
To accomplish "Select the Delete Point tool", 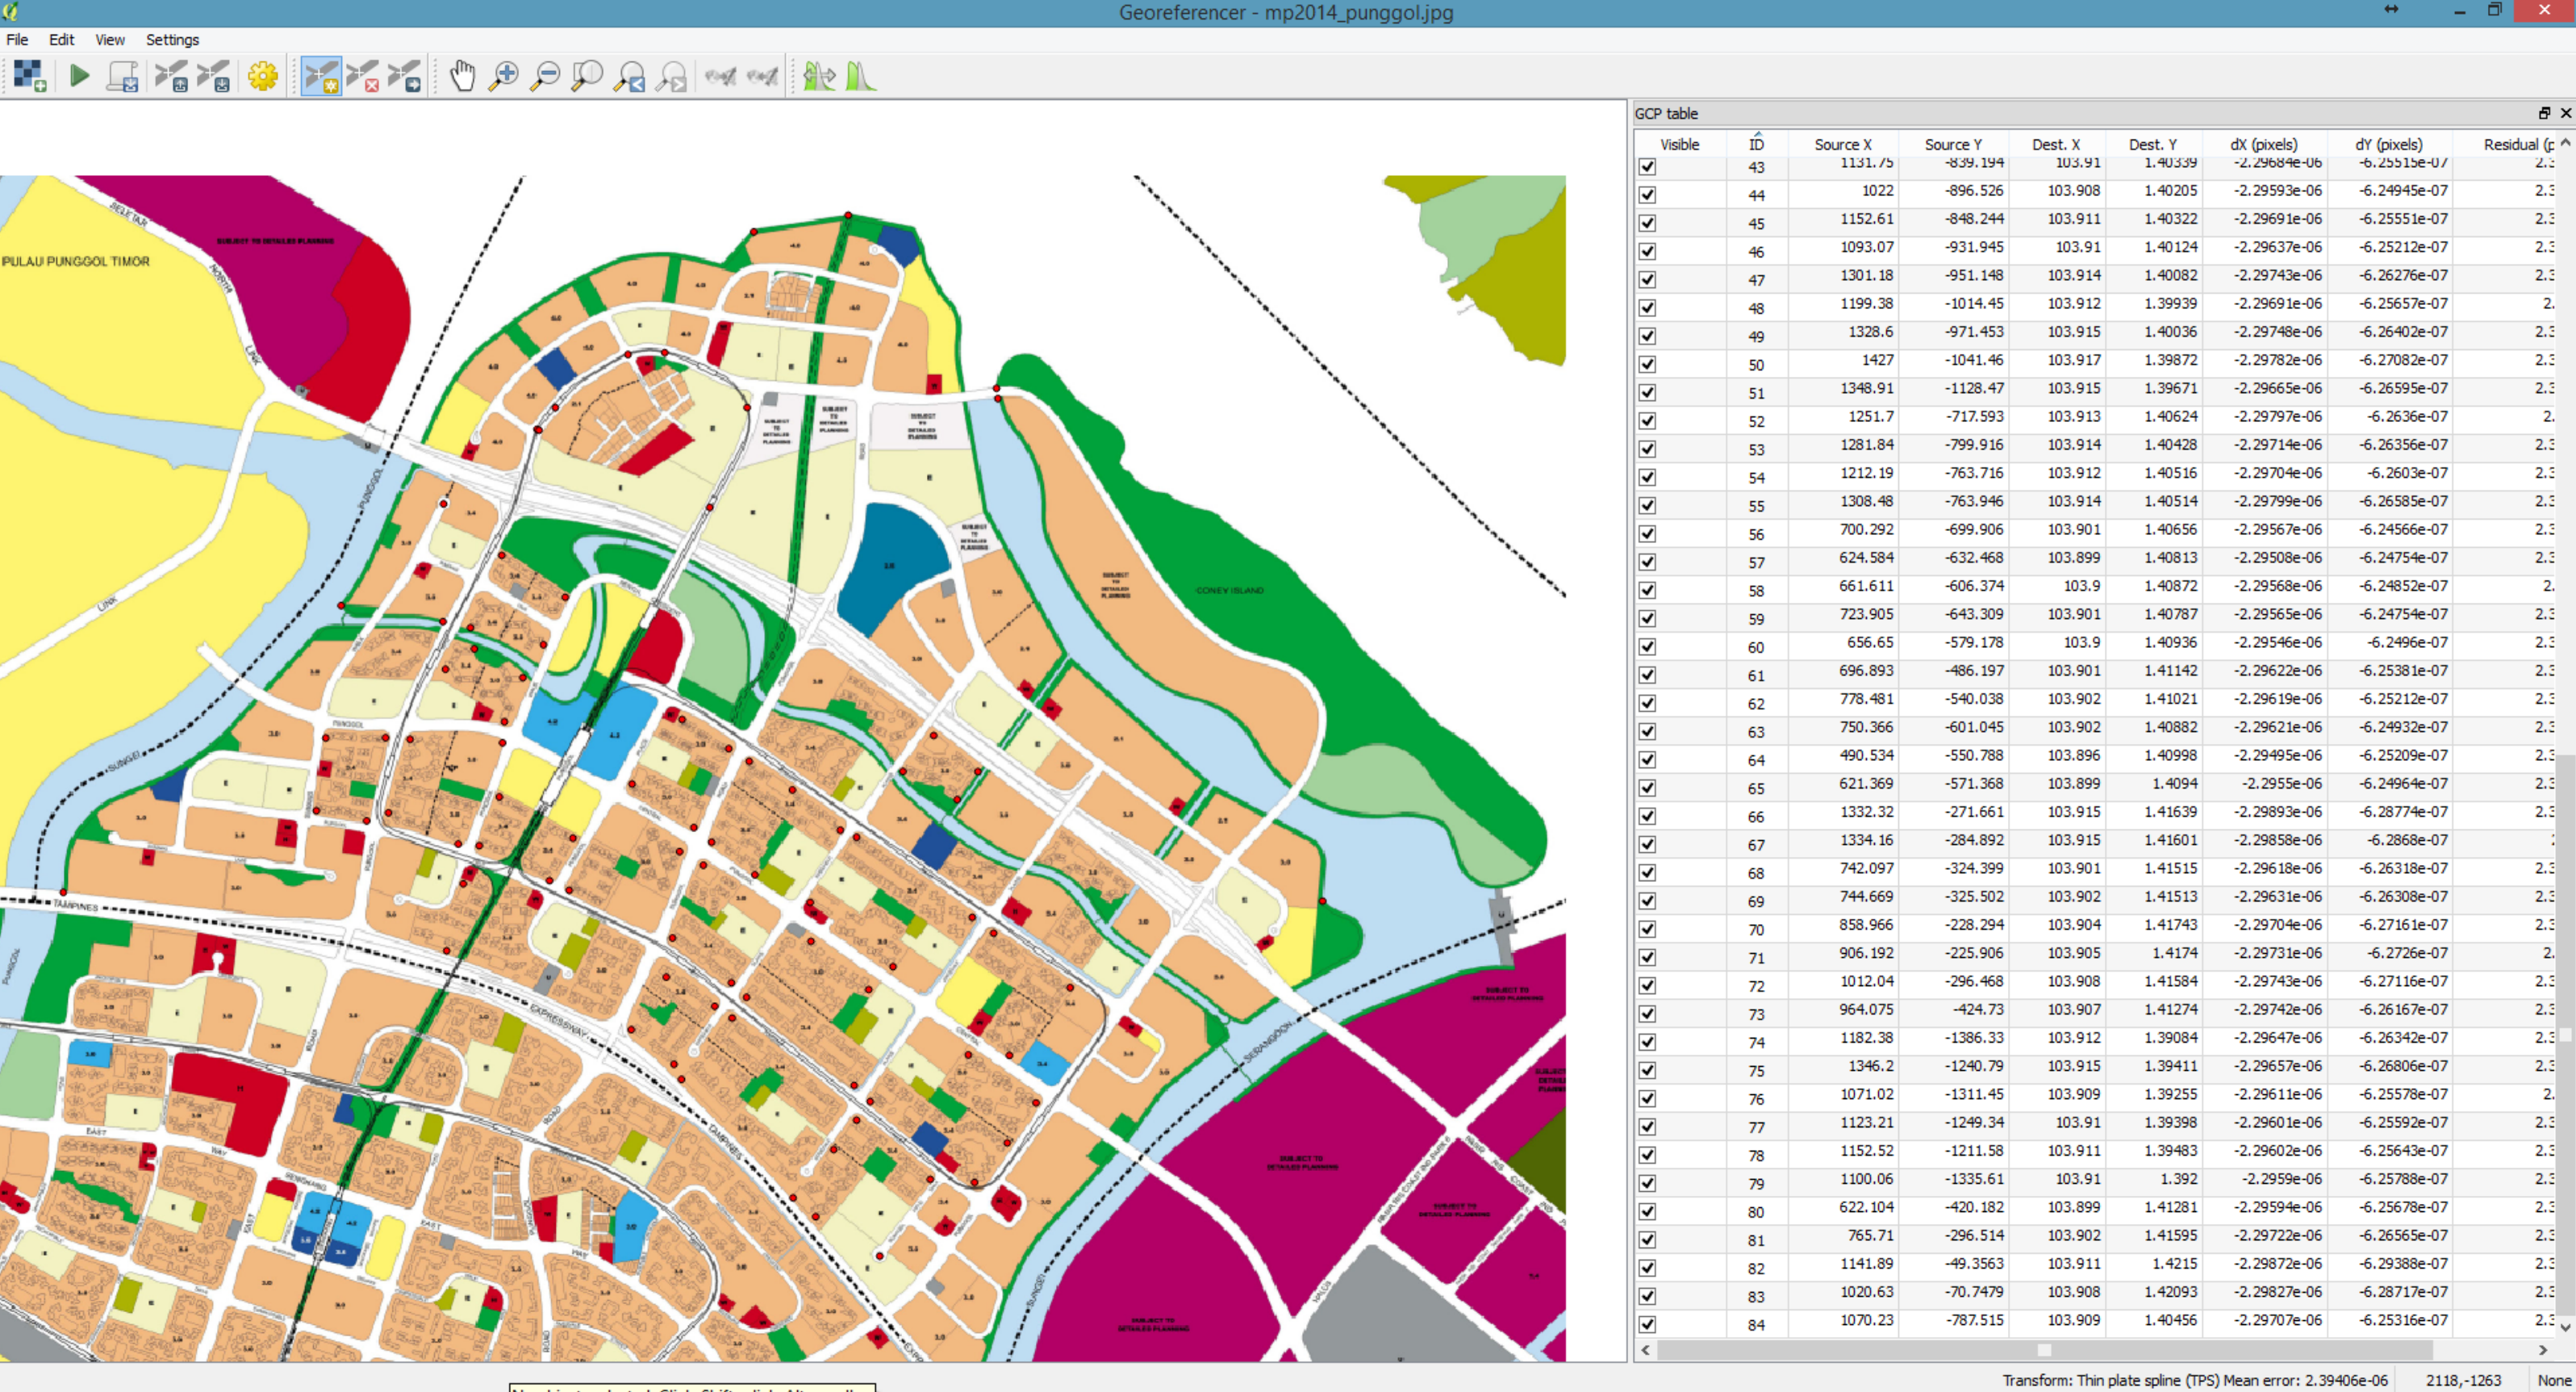I will pyautogui.click(x=363, y=76).
